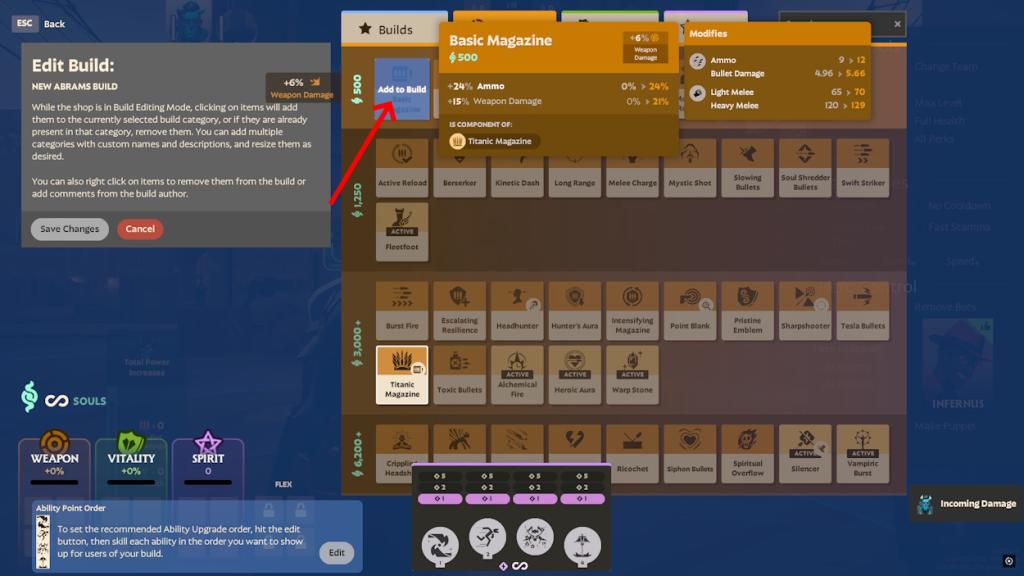Pick the Swift Striker item
Viewport: 1024px width, 576px height.
click(x=862, y=166)
